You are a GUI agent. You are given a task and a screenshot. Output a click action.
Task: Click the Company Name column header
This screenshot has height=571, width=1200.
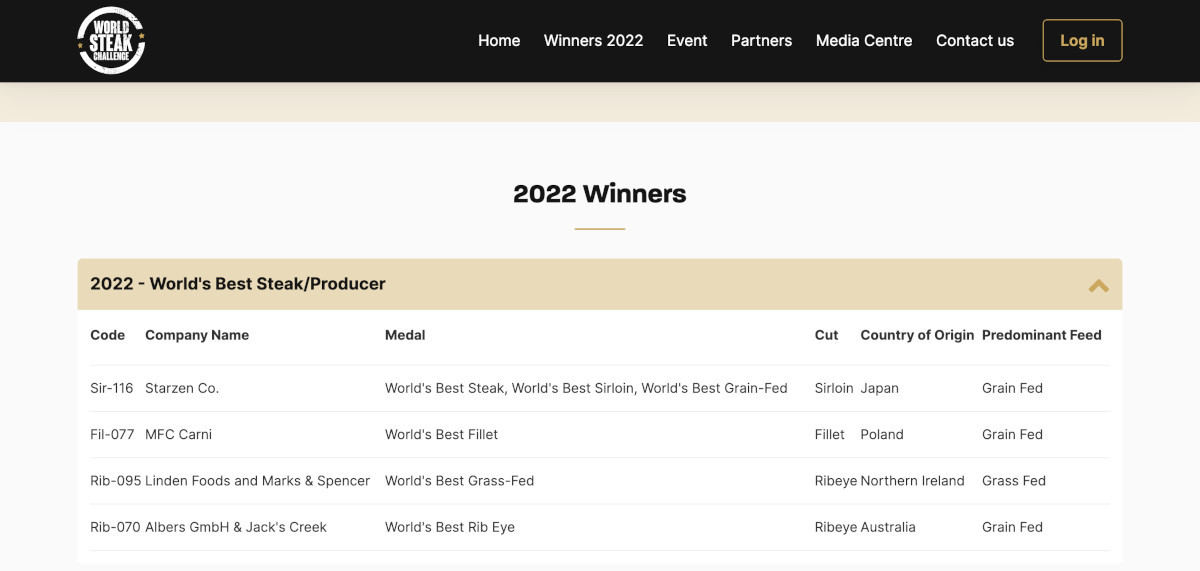pos(197,335)
